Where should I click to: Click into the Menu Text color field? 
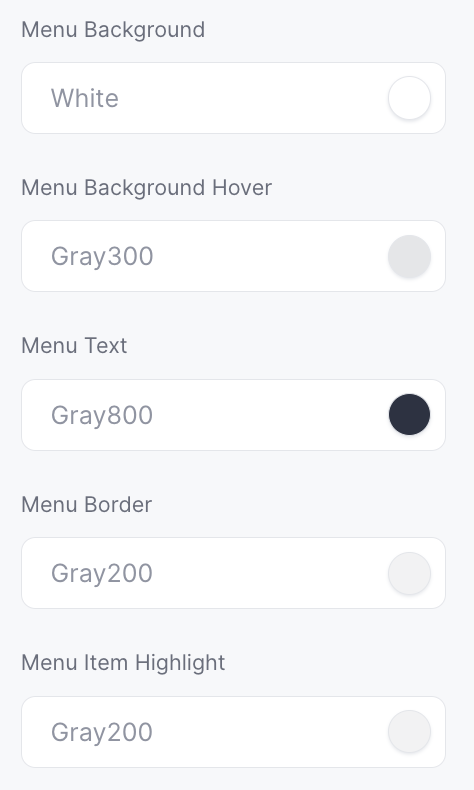[x=233, y=415]
